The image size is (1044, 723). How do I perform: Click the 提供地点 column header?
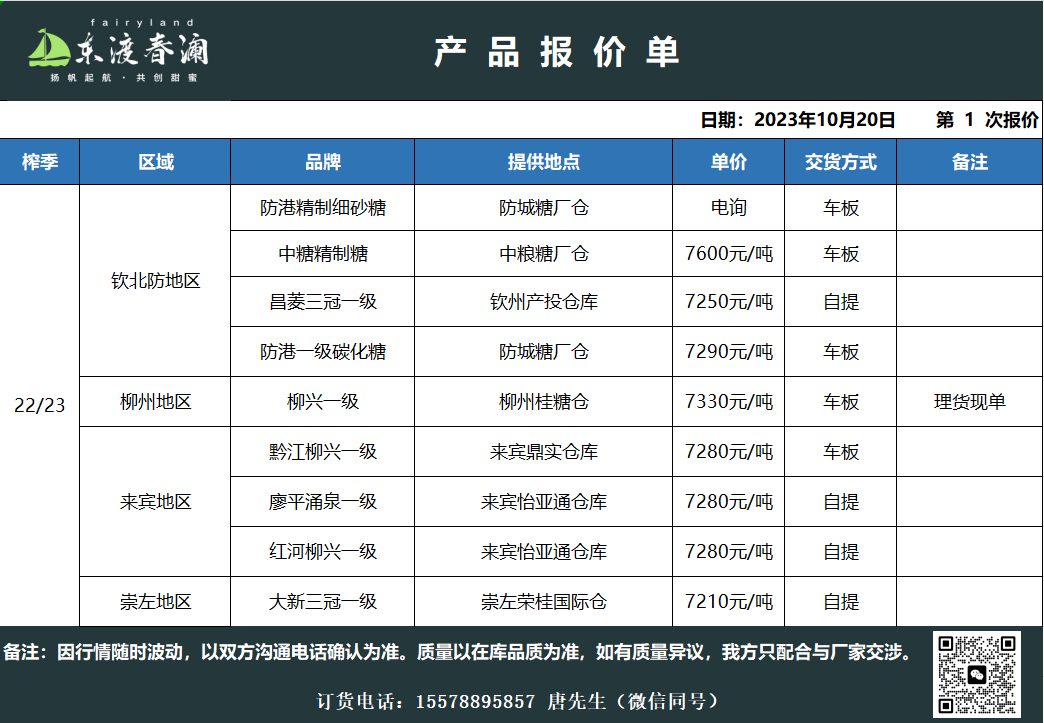pos(543,162)
